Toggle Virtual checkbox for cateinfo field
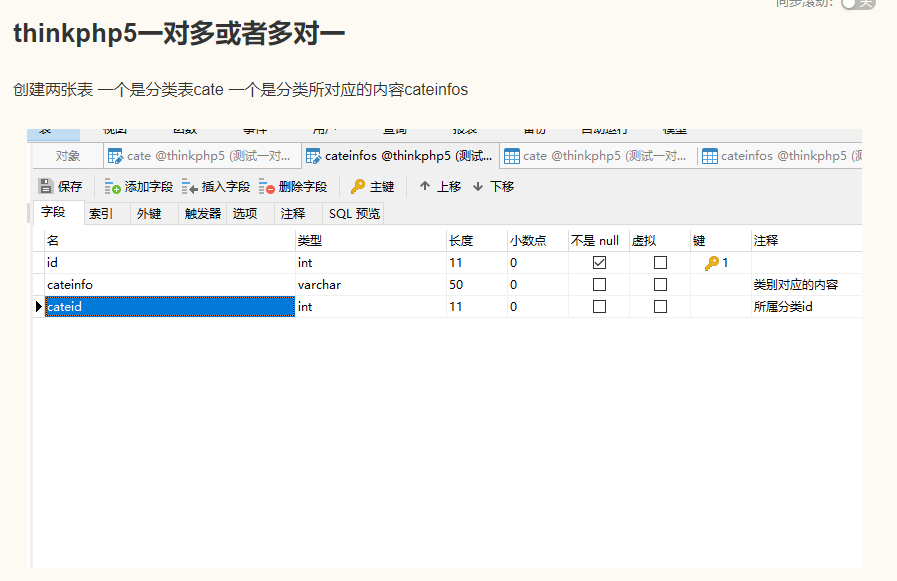The image size is (897, 581). 660,284
